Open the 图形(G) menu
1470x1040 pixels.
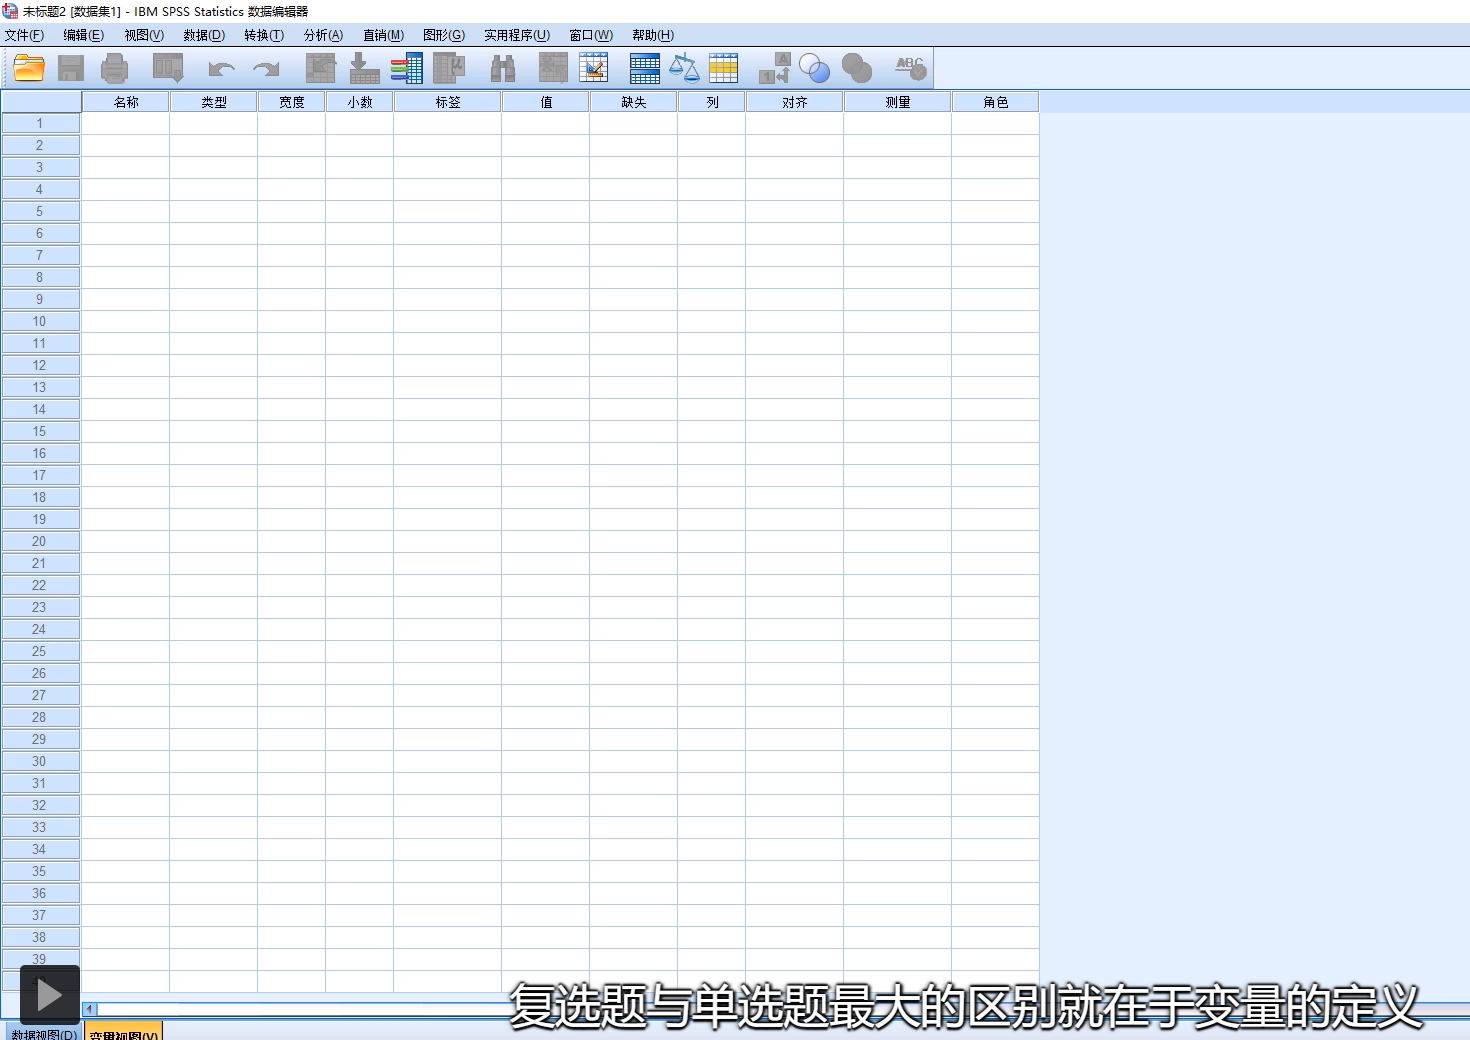click(x=444, y=35)
